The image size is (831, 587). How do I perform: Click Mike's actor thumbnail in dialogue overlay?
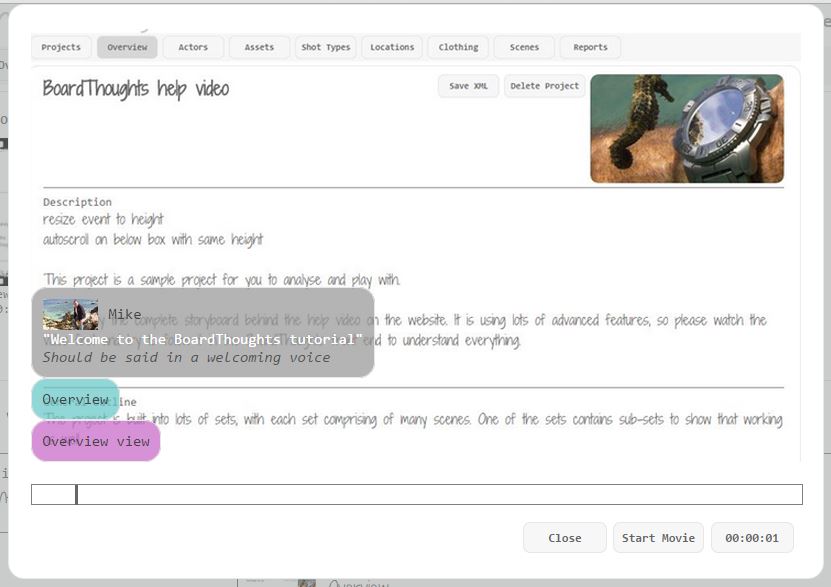[x=70, y=314]
